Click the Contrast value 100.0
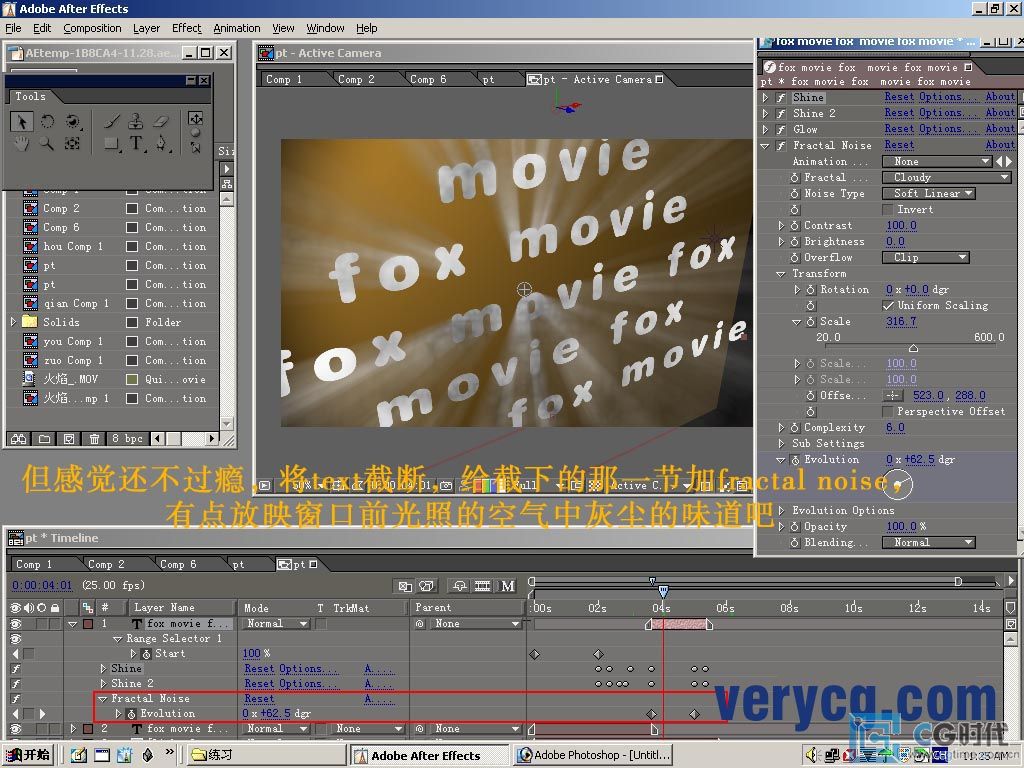 point(901,225)
